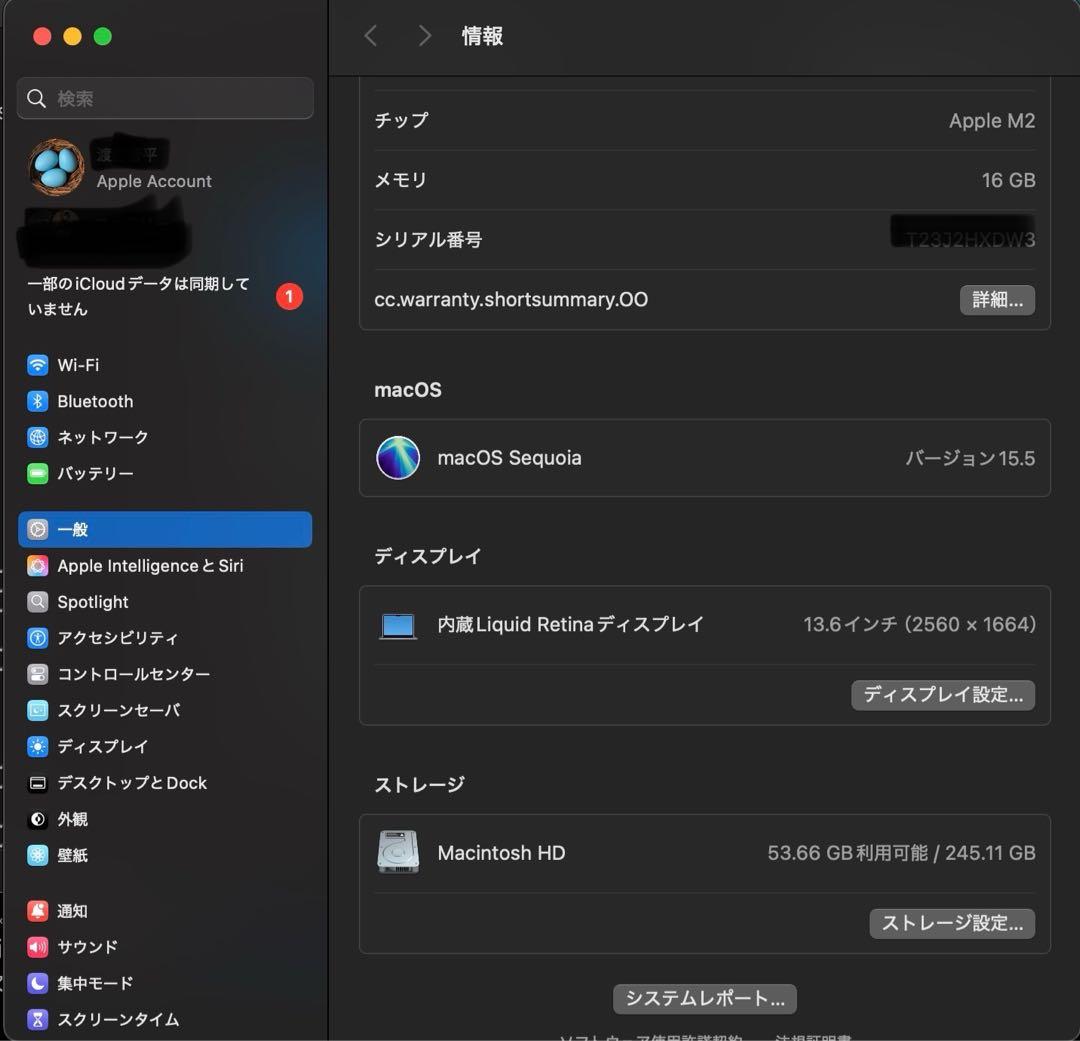The width and height of the screenshot is (1080, 1041).
Task: Click the バッテリー battery icon
Action: 38,473
